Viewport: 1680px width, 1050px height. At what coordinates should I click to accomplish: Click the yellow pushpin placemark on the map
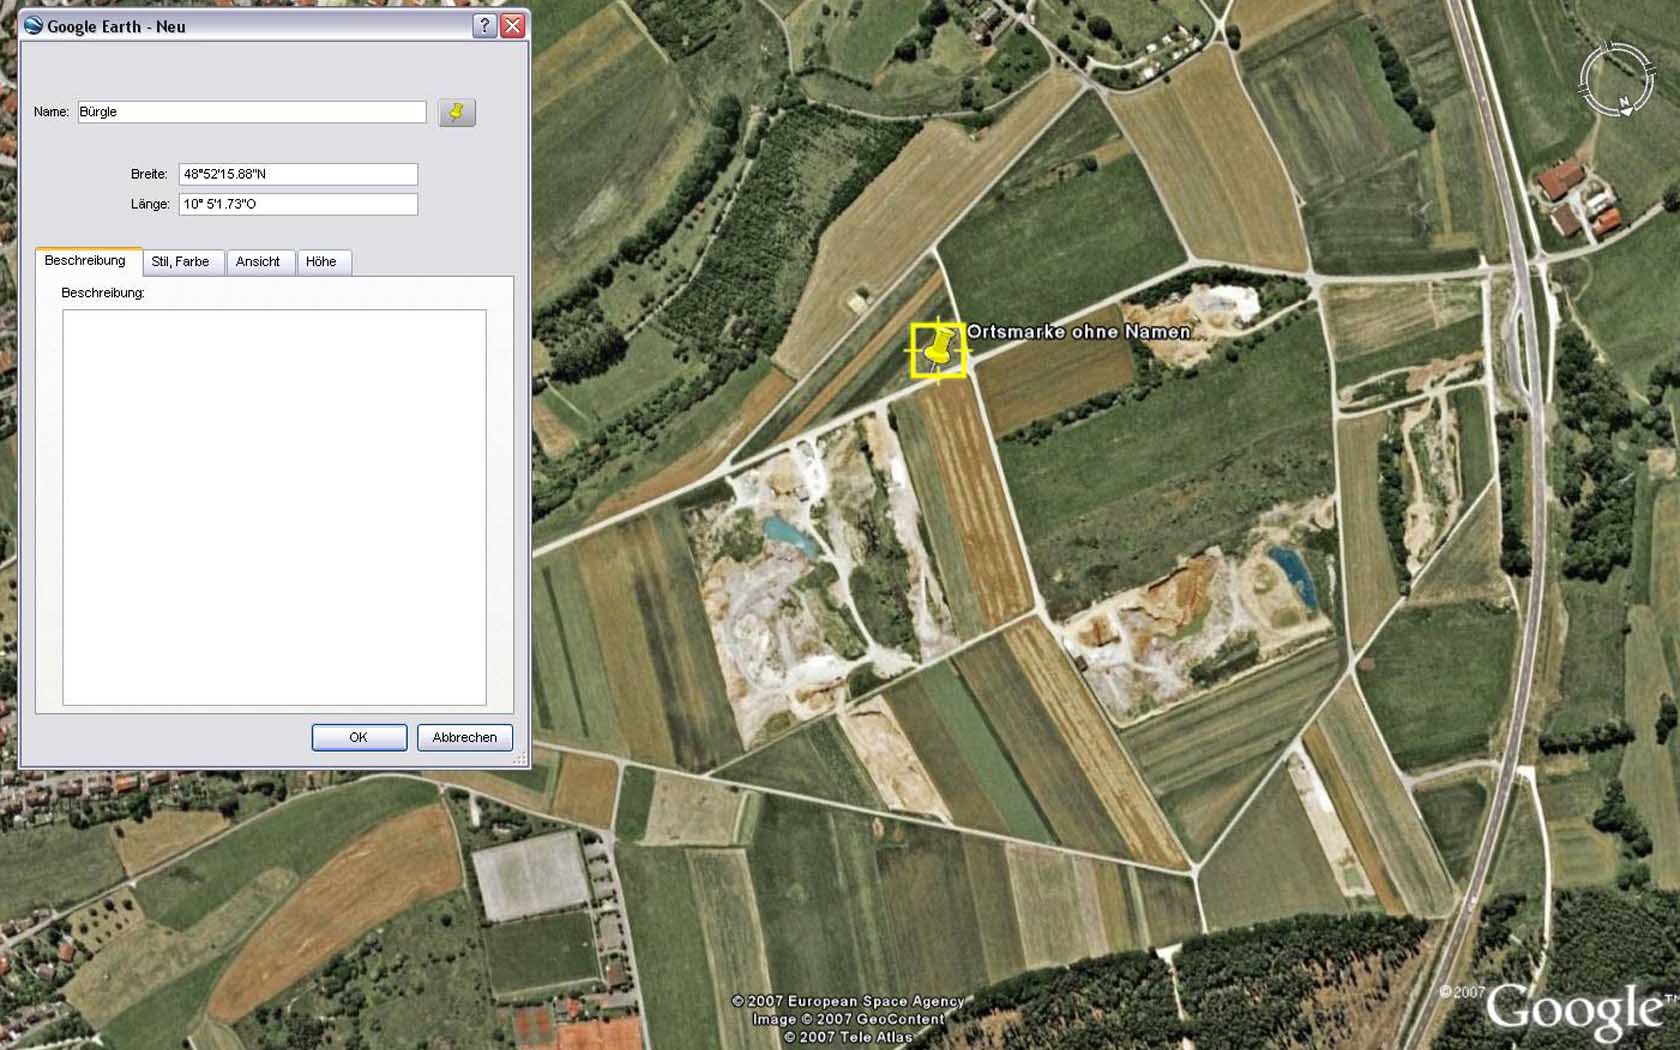tap(938, 350)
